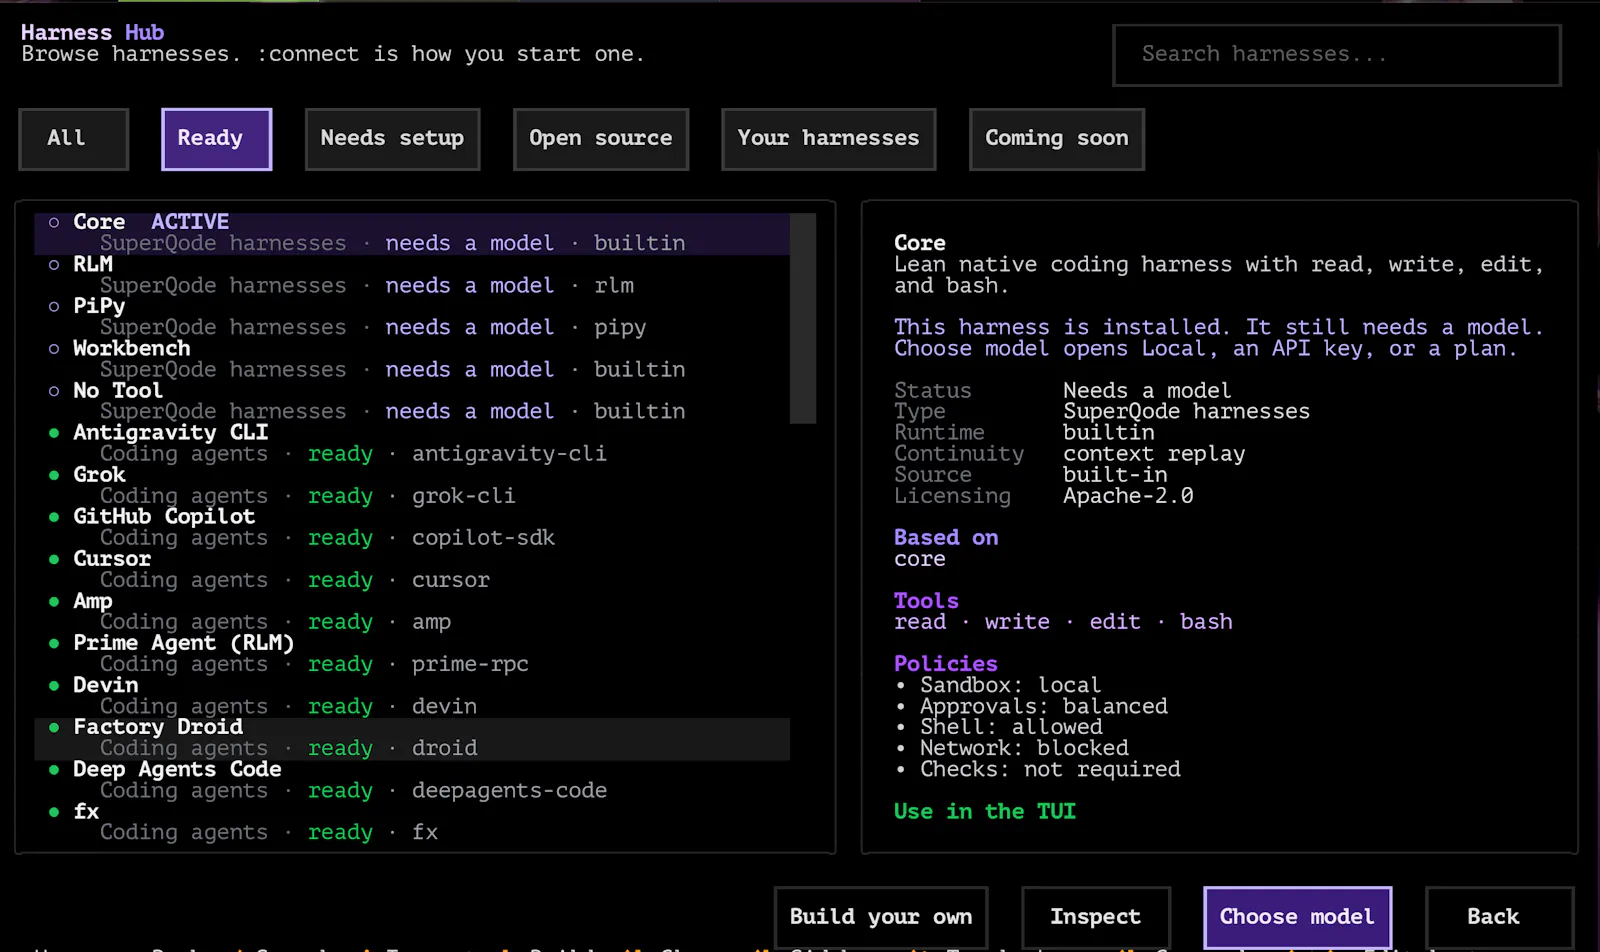The height and width of the screenshot is (952, 1600).
Task: Click the read tool label
Action: tap(920, 622)
